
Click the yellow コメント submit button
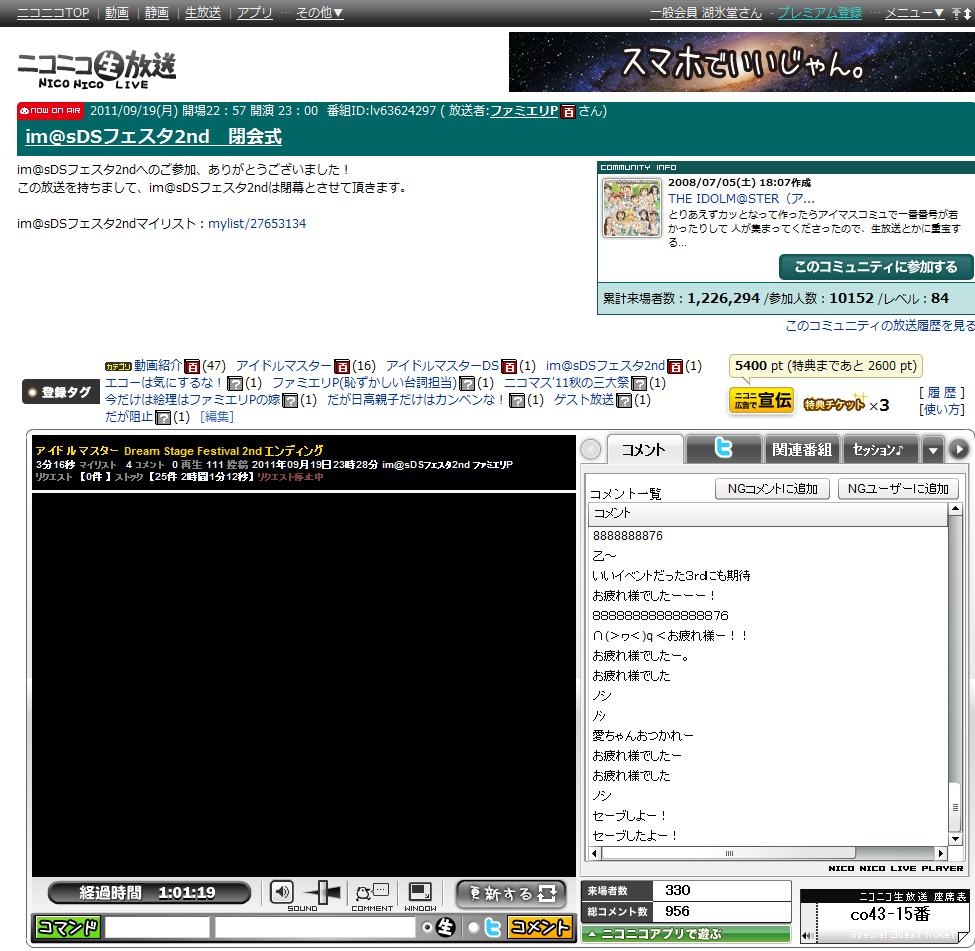540,927
